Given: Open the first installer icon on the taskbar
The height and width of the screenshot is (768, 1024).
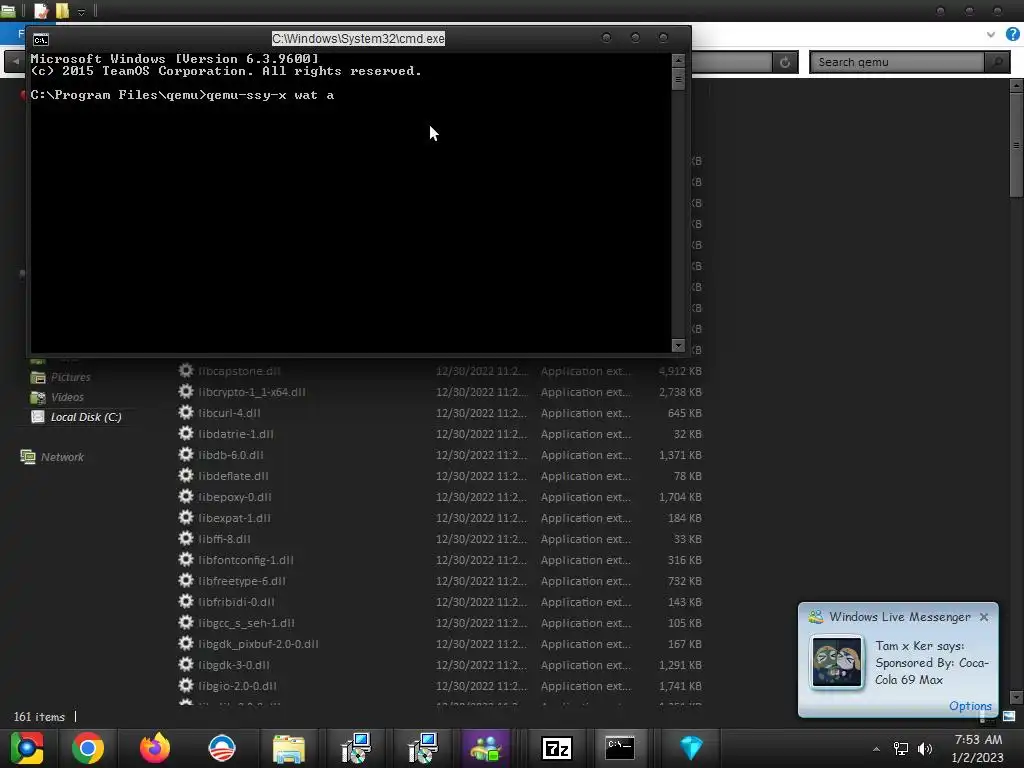Looking at the screenshot, I should [x=356, y=748].
